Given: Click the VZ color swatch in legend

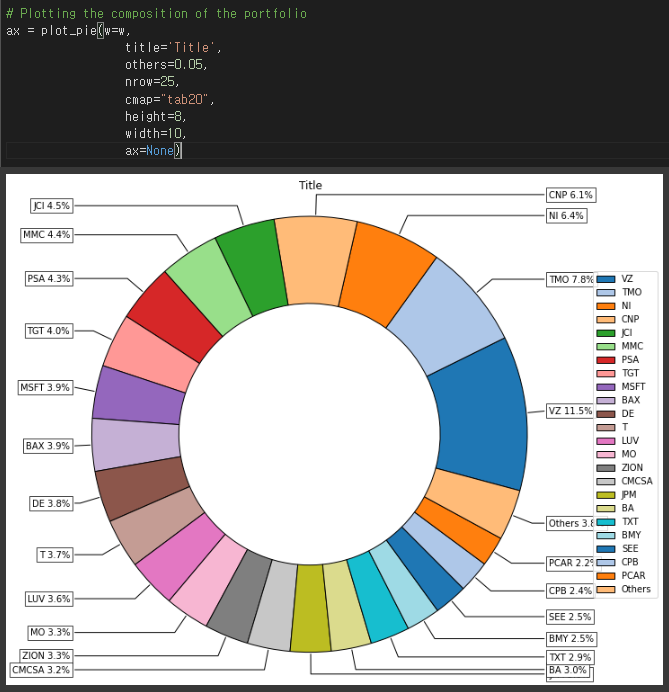Looking at the screenshot, I should [605, 279].
